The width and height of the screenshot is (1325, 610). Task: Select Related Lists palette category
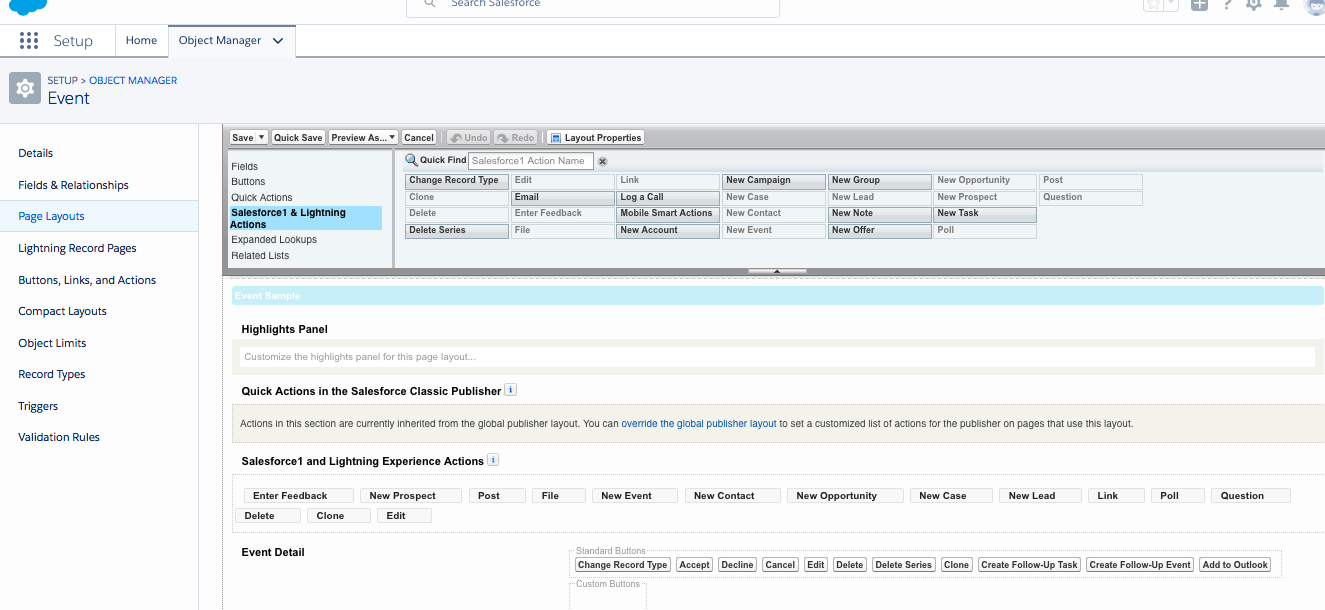tap(260, 256)
